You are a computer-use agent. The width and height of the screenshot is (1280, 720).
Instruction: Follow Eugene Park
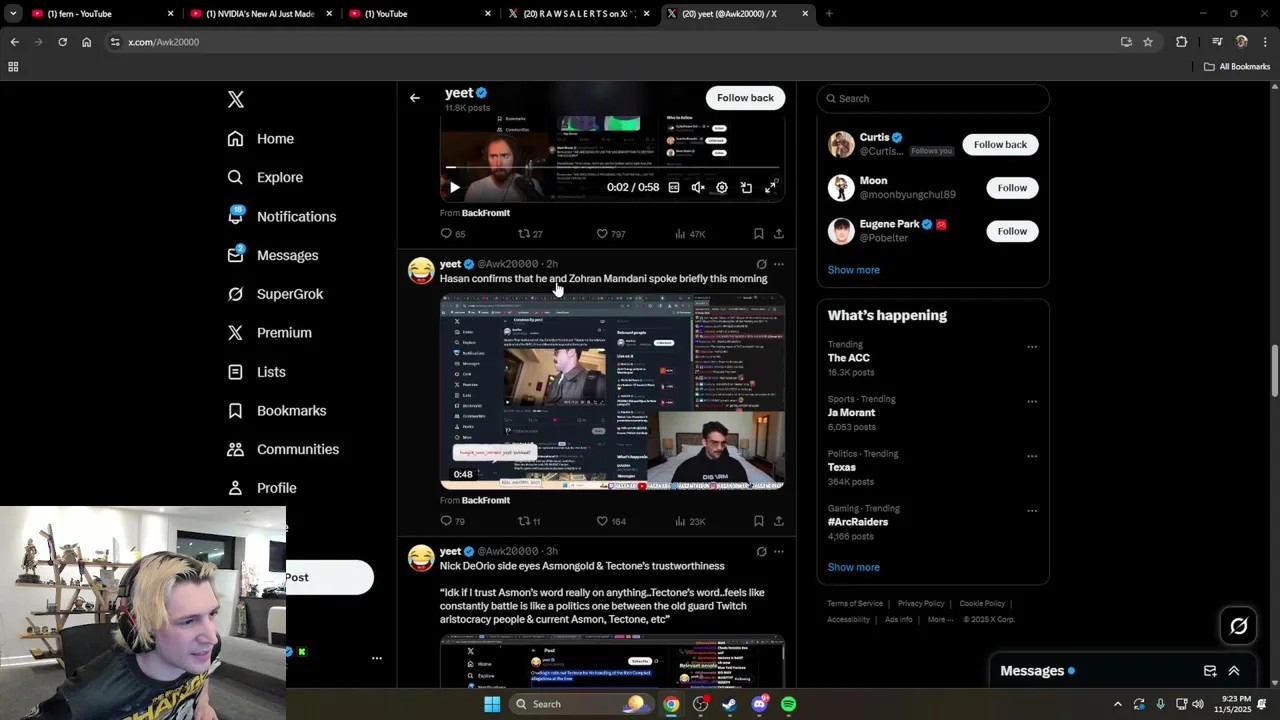[x=1012, y=231]
